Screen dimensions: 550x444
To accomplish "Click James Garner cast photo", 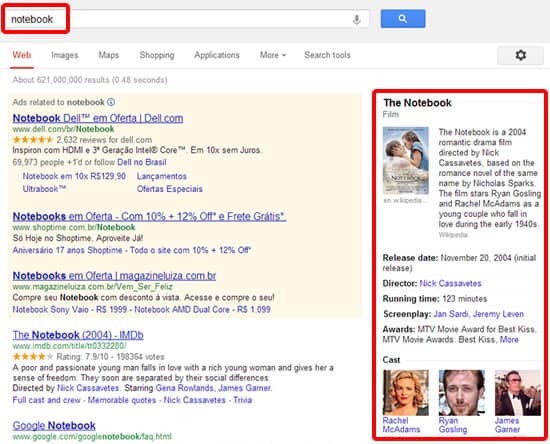I will click(x=518, y=393).
